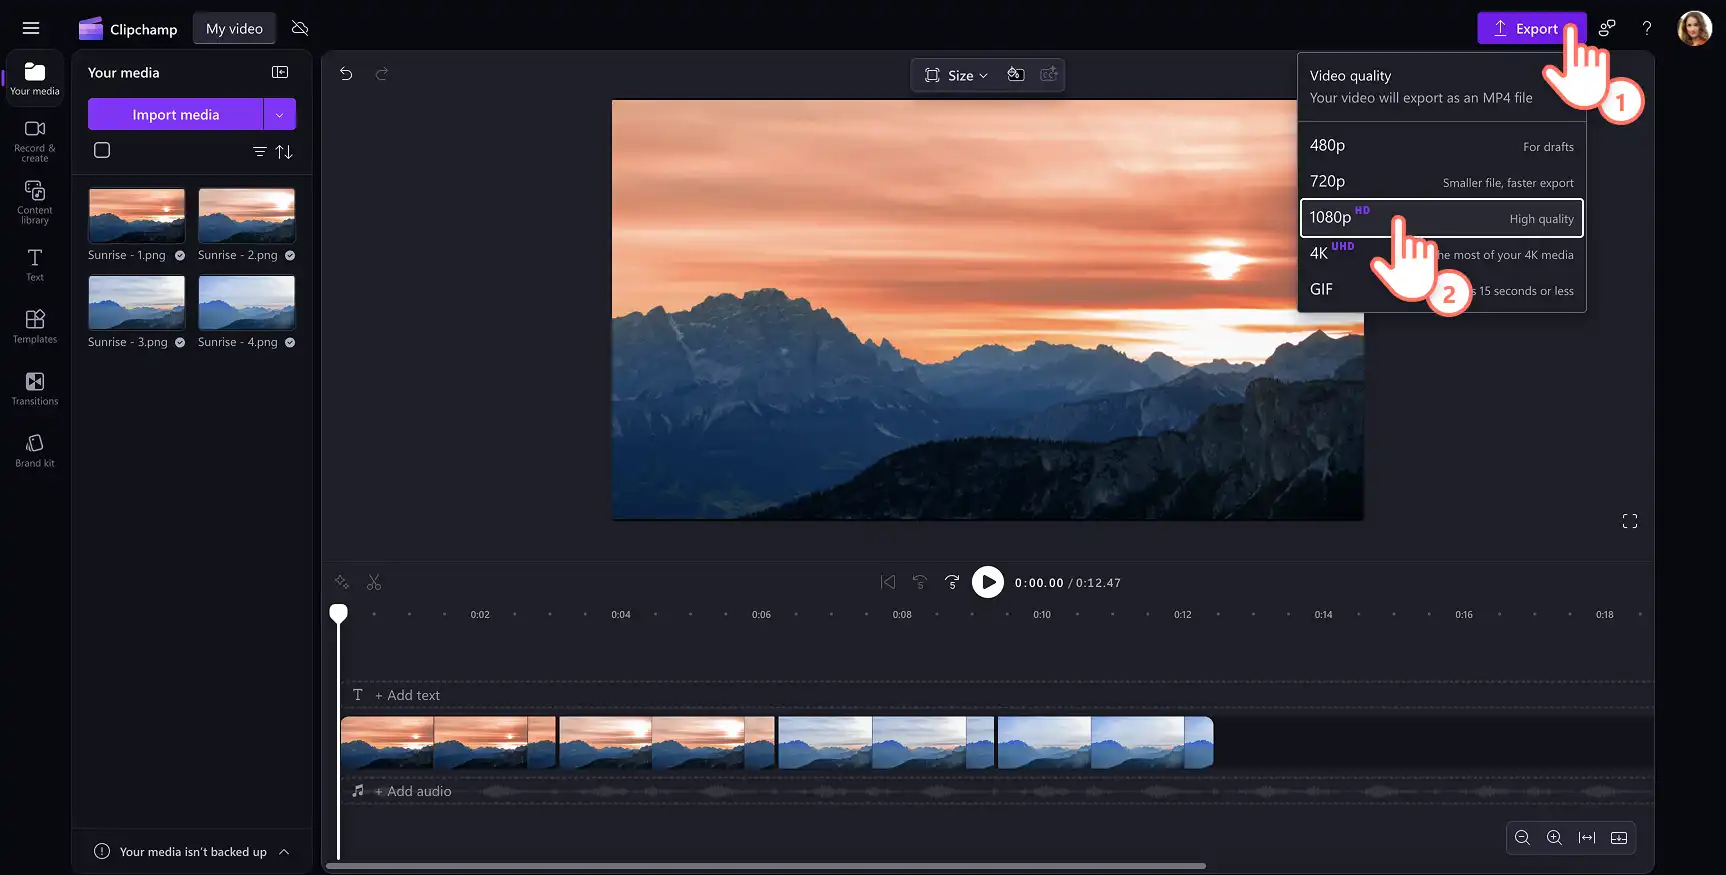The image size is (1726, 875).
Task: Open Content library sidebar tab
Action: click(35, 202)
